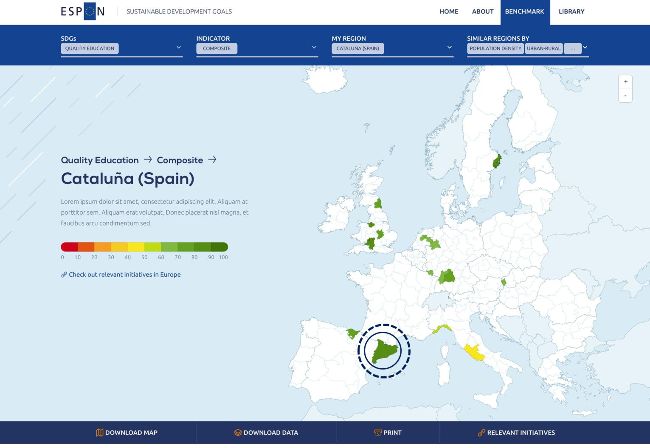650x448 pixels.
Task: Expand the My Region dropdown chevron
Action: tap(449, 47)
